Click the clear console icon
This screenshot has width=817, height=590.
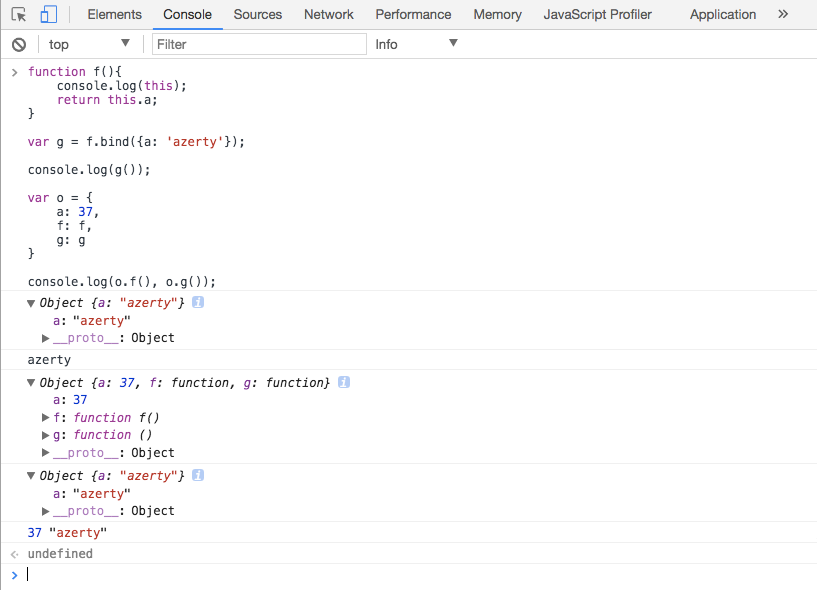point(19,44)
